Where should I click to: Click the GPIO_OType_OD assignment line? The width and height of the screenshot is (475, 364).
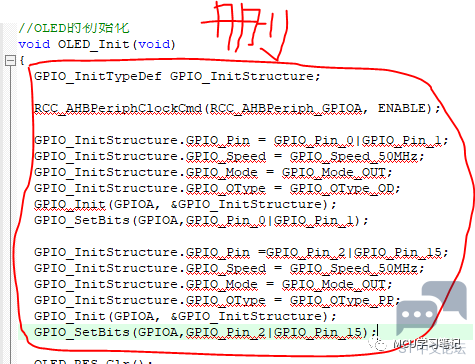pos(217,189)
